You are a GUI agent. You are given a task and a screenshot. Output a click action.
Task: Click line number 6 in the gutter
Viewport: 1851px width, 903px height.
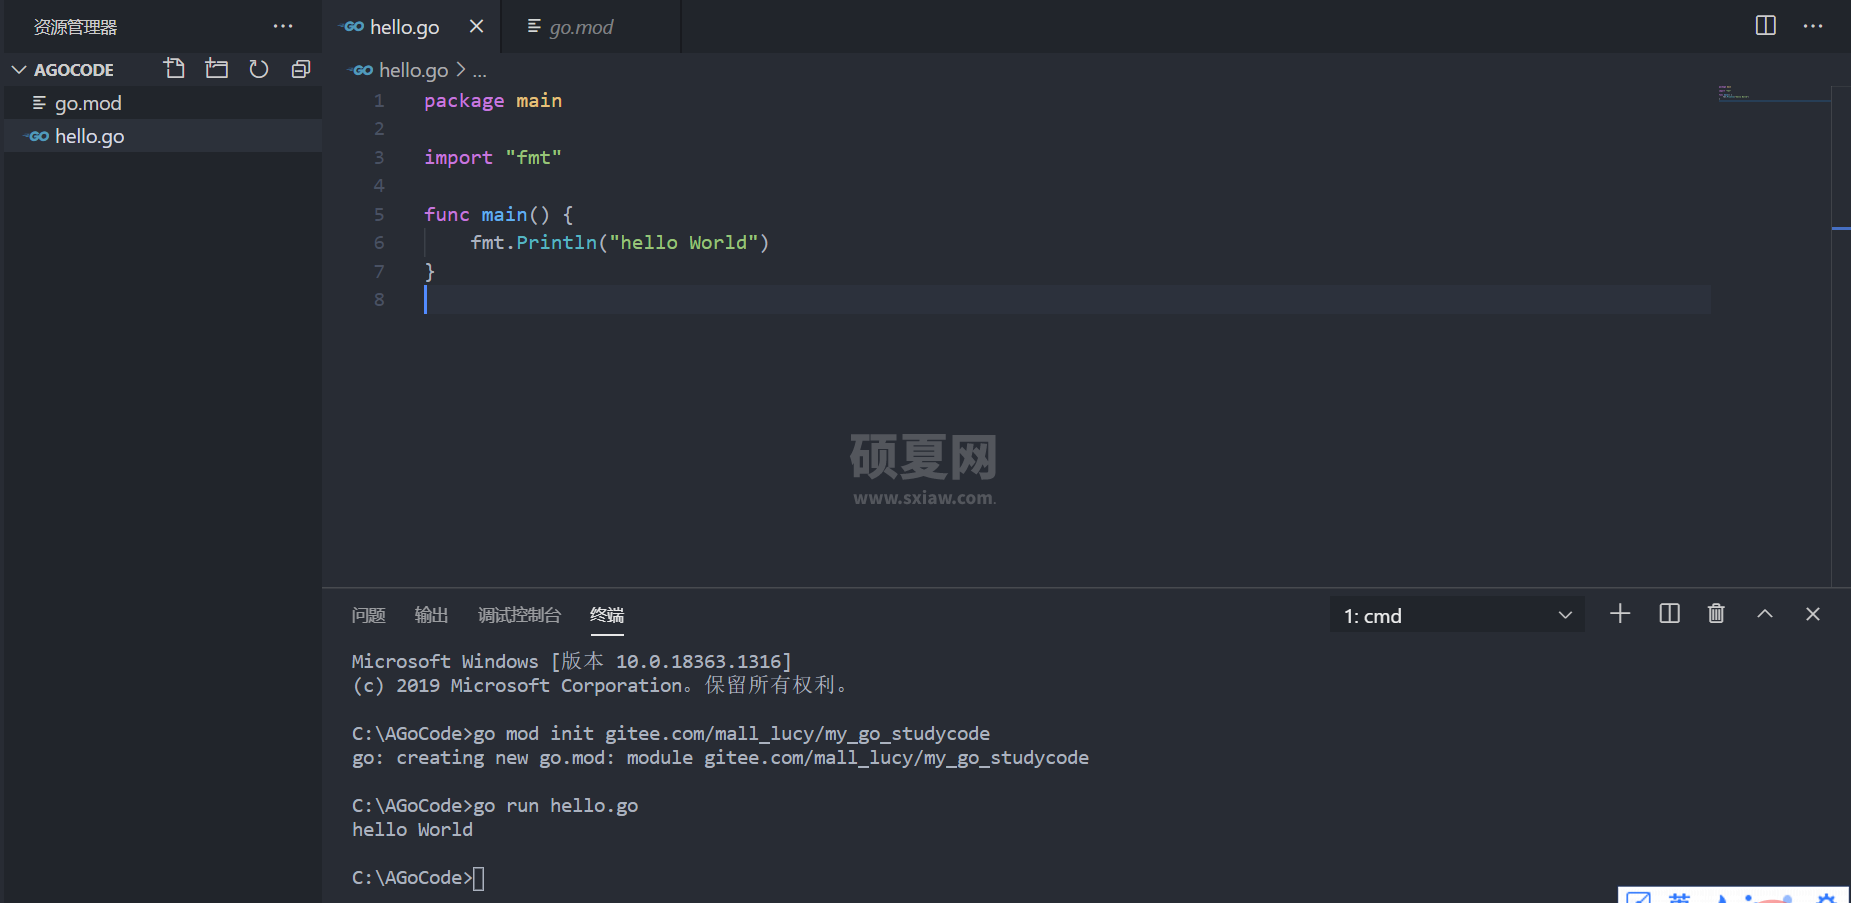point(379,242)
